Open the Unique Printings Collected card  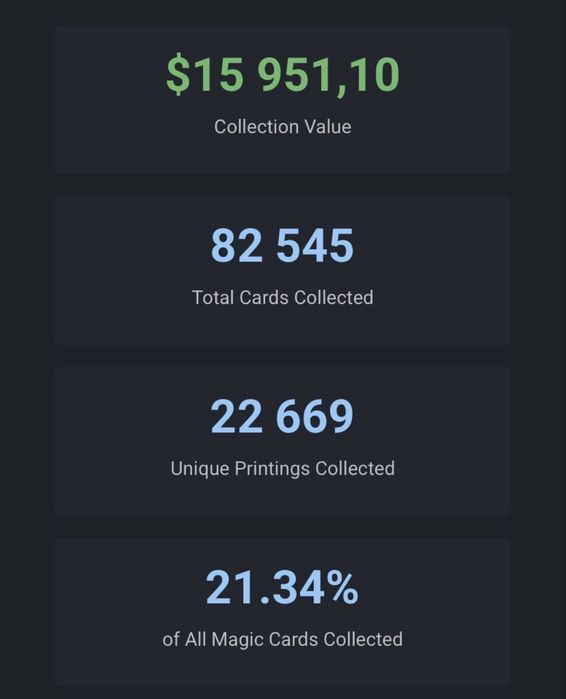[283, 441]
